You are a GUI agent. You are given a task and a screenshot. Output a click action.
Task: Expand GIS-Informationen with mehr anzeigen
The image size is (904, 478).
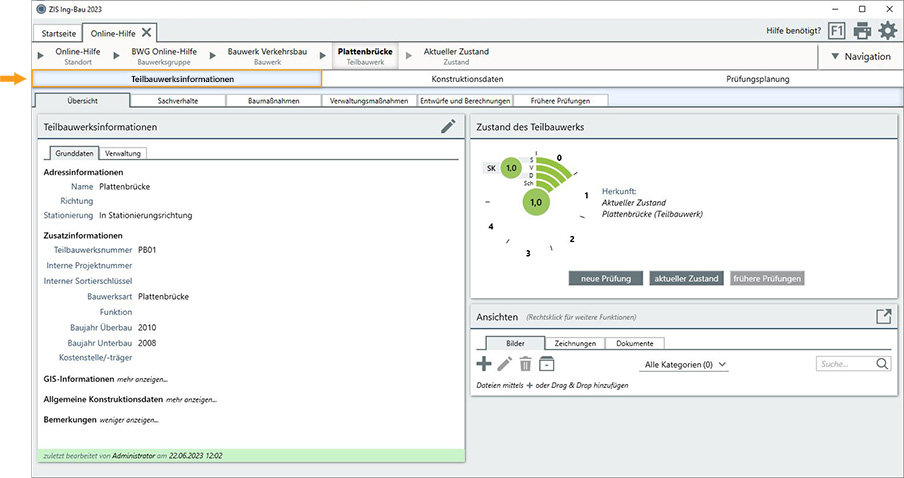click(142, 379)
